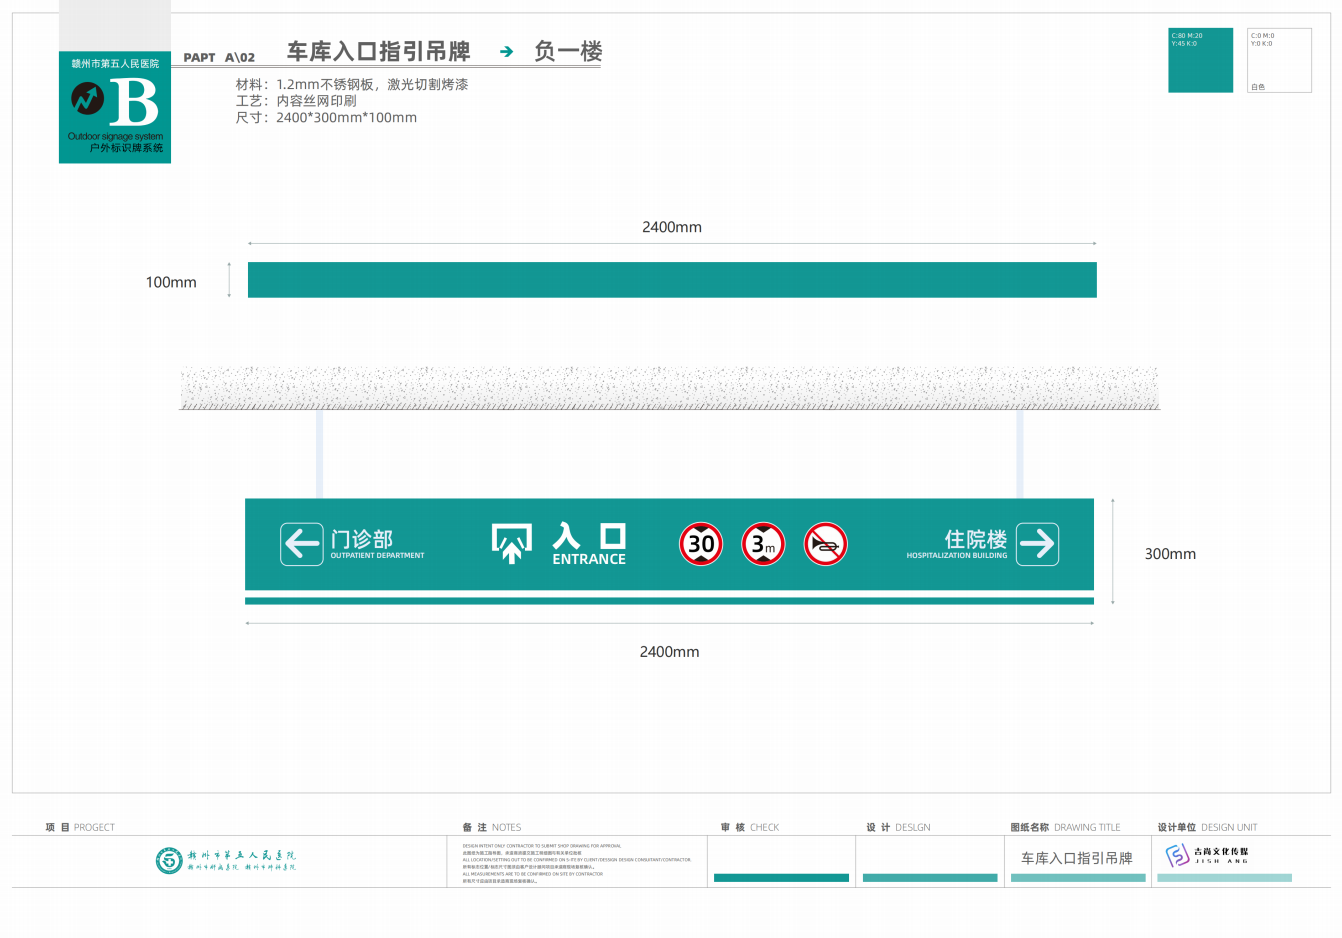The height and width of the screenshot is (938, 1342).
Task: Click the 30 speed limit sign icon
Action: point(701,544)
